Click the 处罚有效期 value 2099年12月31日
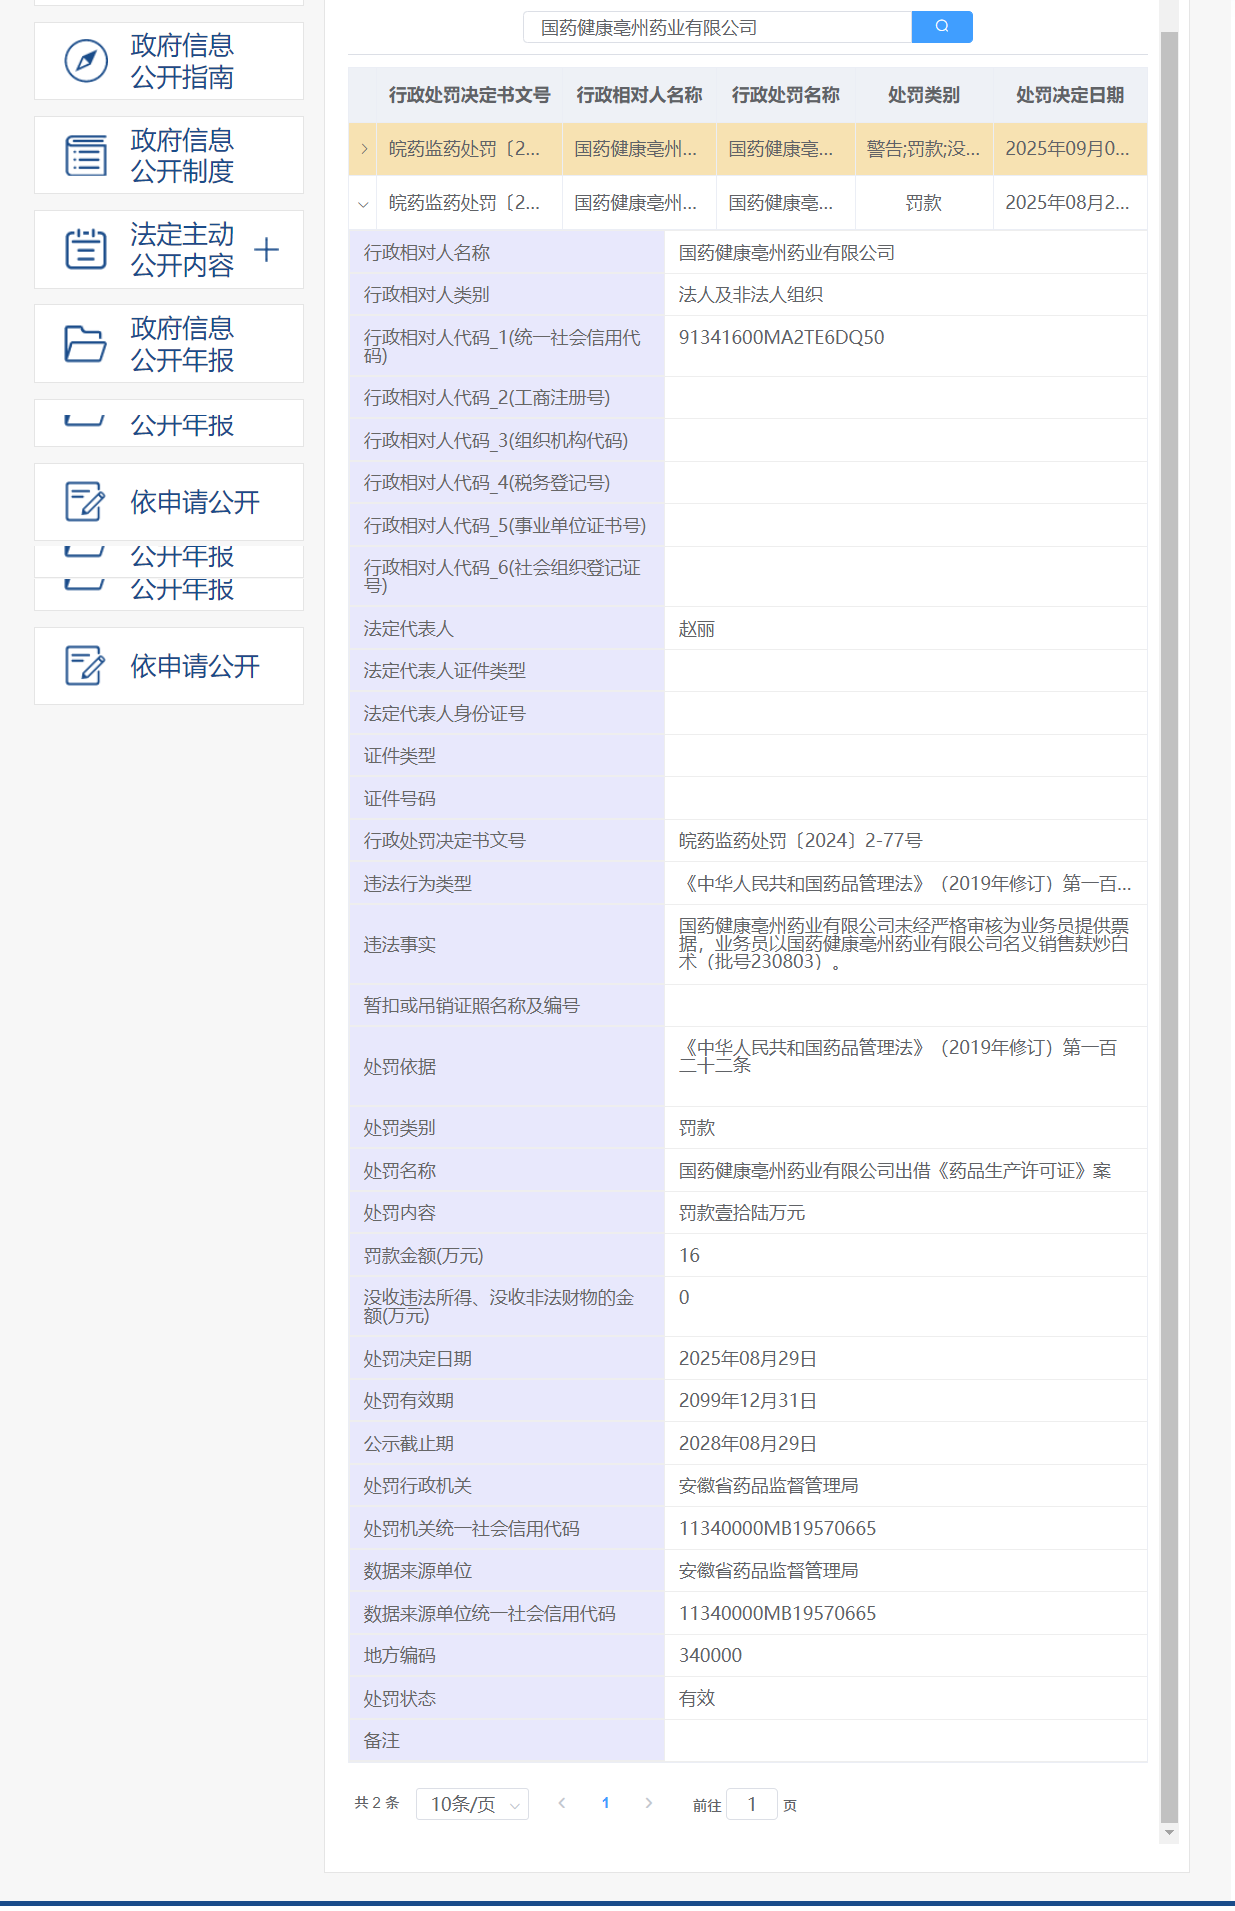This screenshot has width=1235, height=1911. click(748, 1401)
